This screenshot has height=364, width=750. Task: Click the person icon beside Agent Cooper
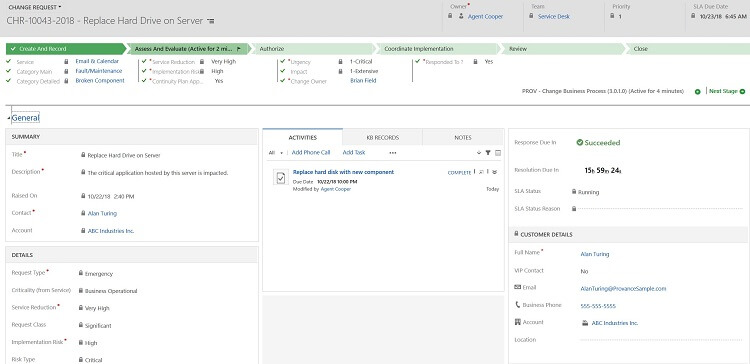click(461, 16)
